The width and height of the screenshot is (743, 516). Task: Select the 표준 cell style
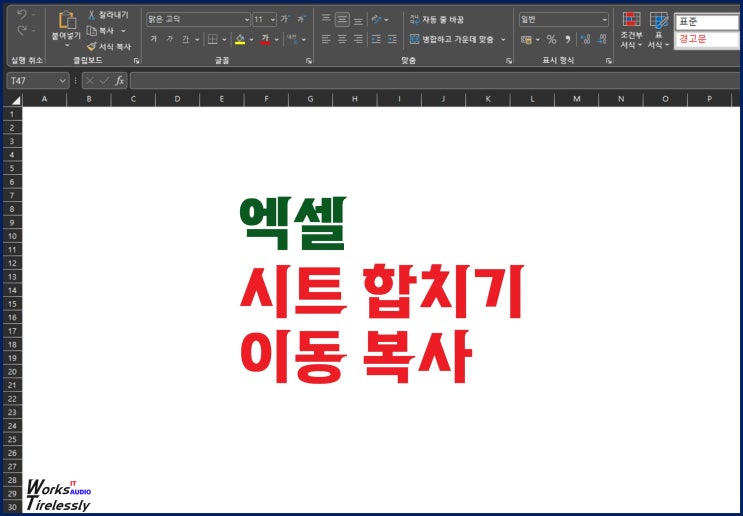708,22
